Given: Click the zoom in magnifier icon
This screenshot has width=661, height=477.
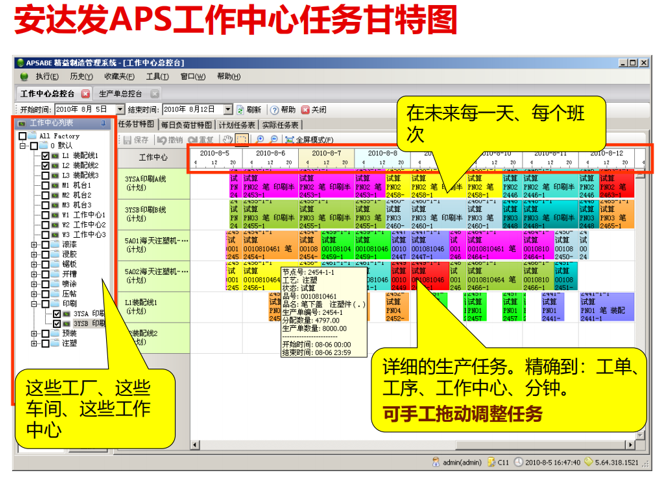Looking at the screenshot, I should [x=261, y=139].
